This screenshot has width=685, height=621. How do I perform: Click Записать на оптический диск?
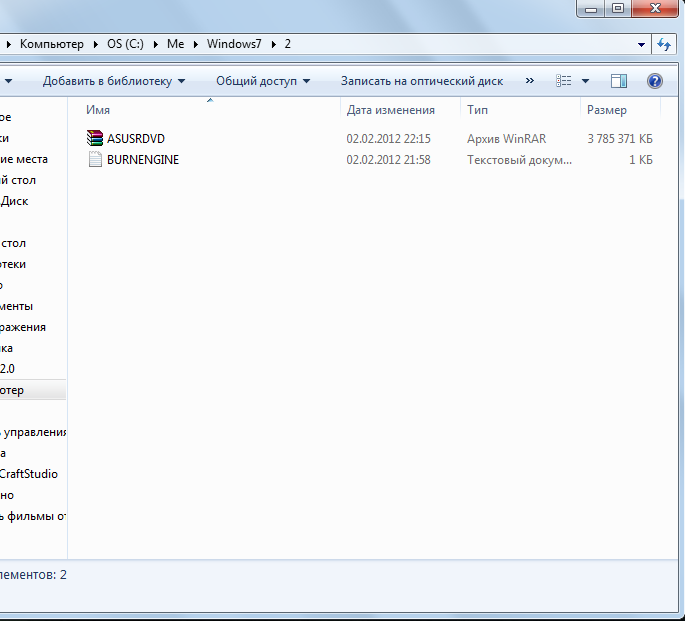422,81
